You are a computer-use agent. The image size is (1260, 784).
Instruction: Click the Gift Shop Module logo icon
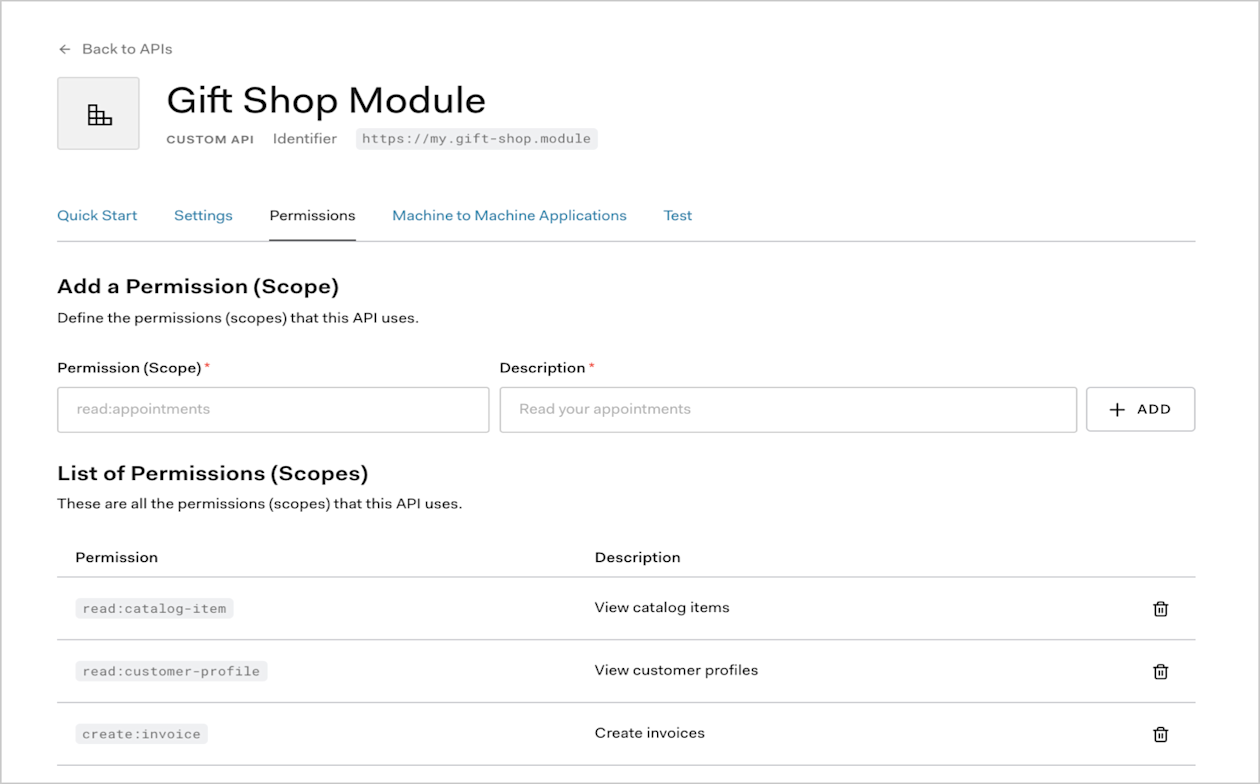97,112
